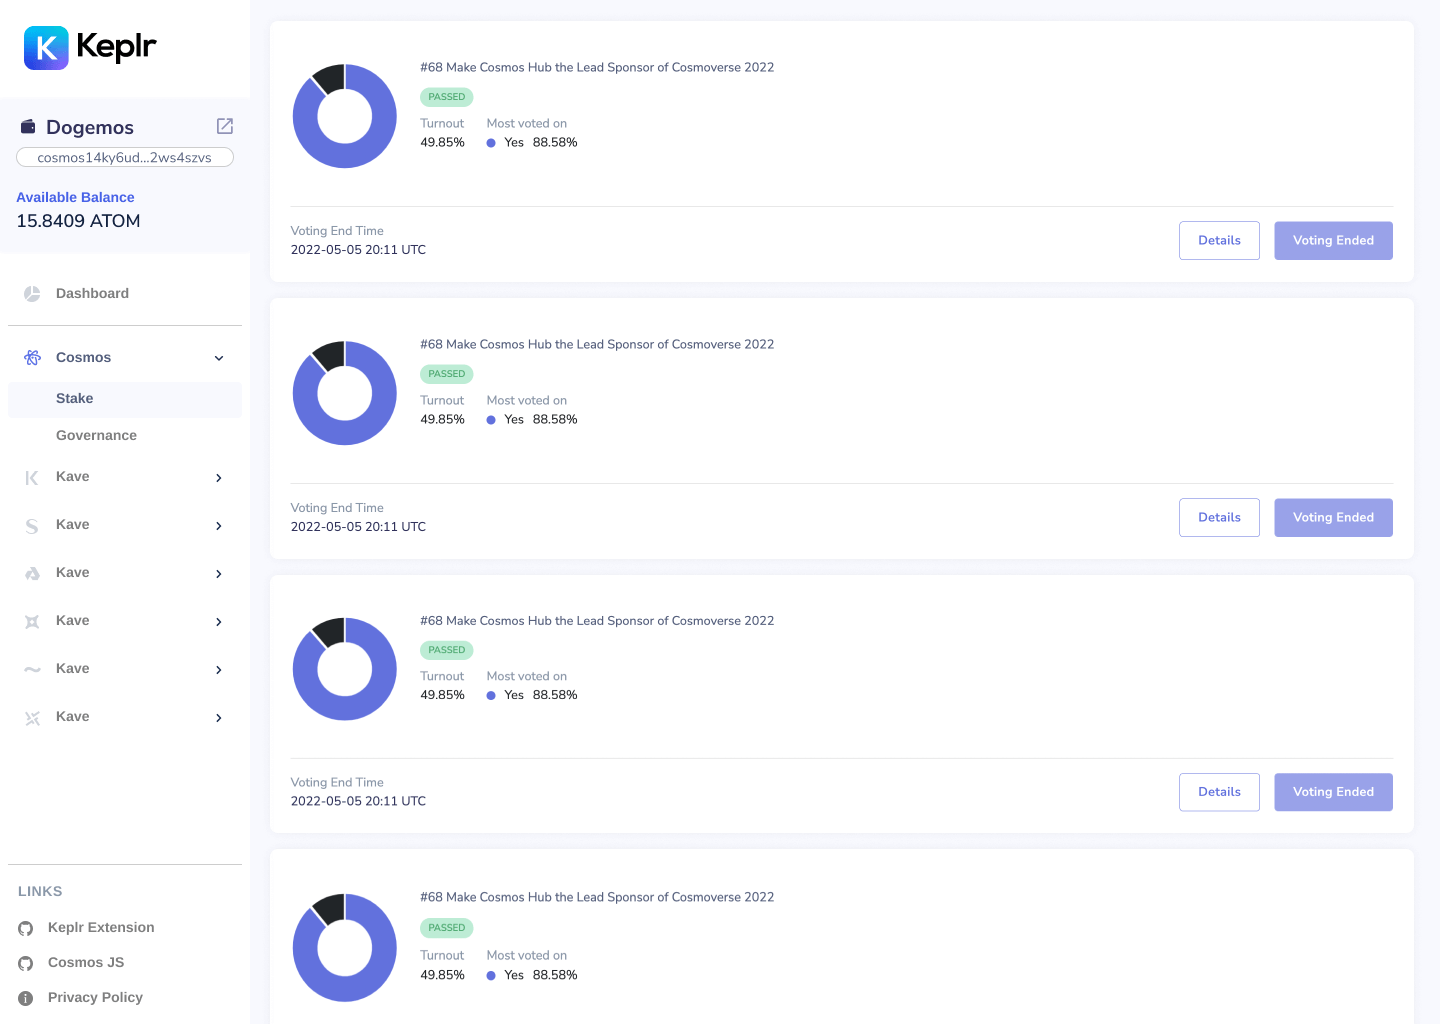The width and height of the screenshot is (1440, 1024).
Task: Click the Keplr Extension GitHub icon
Action: click(x=25, y=928)
